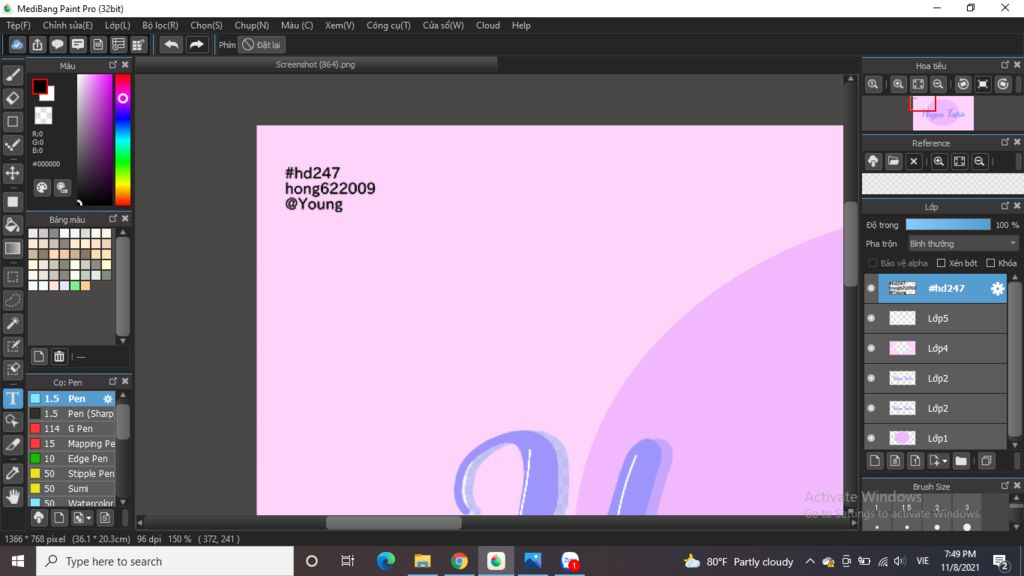Open the Chỉnh sửa(E) menu
Screen dimensions: 1024x576
[68, 25]
